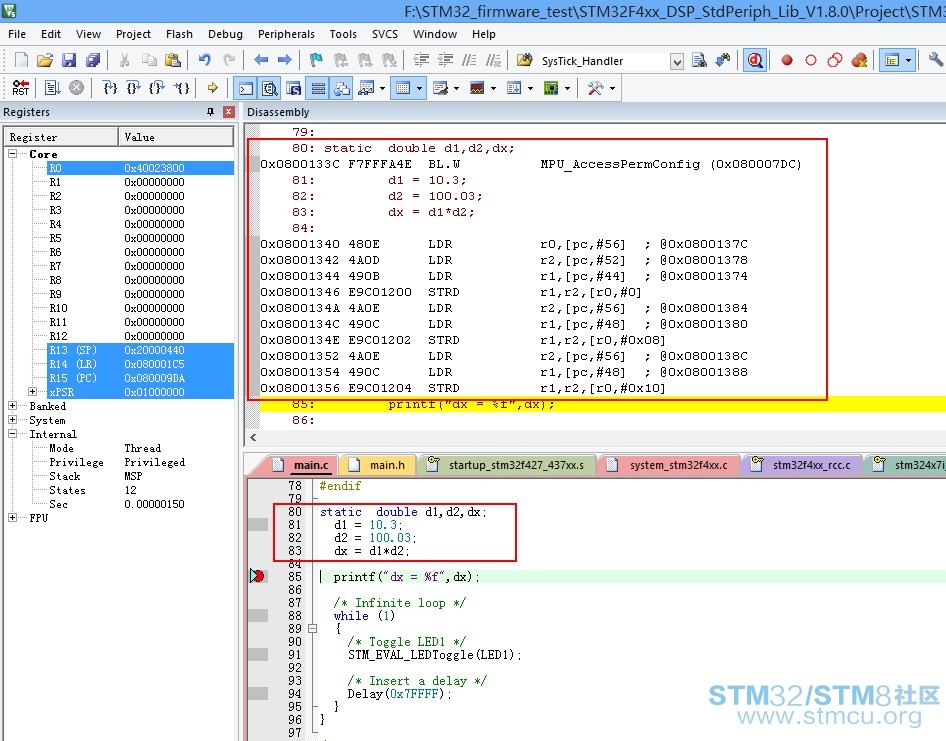Collapse the Core register group

click(x=12, y=154)
